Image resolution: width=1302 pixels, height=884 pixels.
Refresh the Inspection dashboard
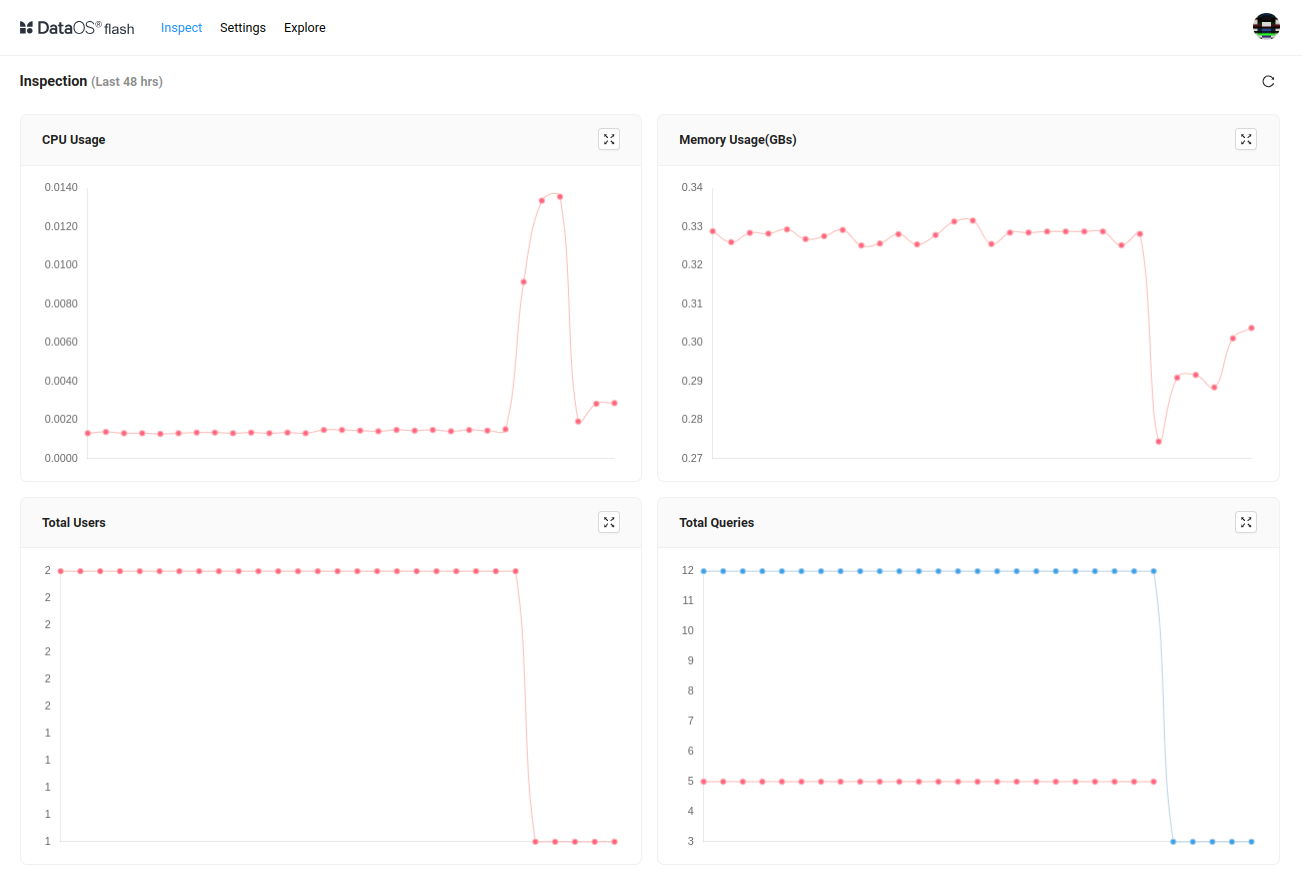click(1268, 81)
